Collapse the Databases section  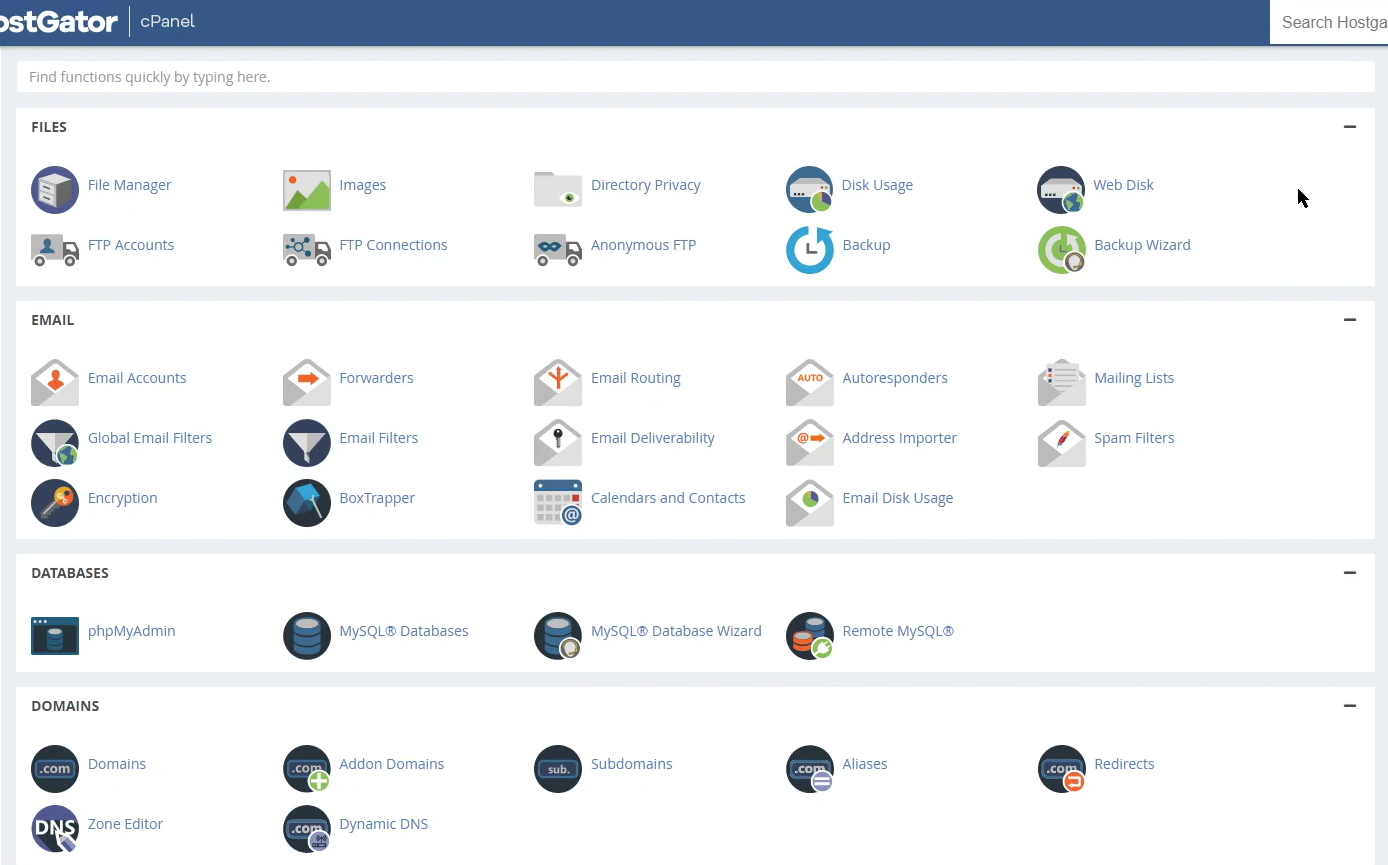point(1350,573)
